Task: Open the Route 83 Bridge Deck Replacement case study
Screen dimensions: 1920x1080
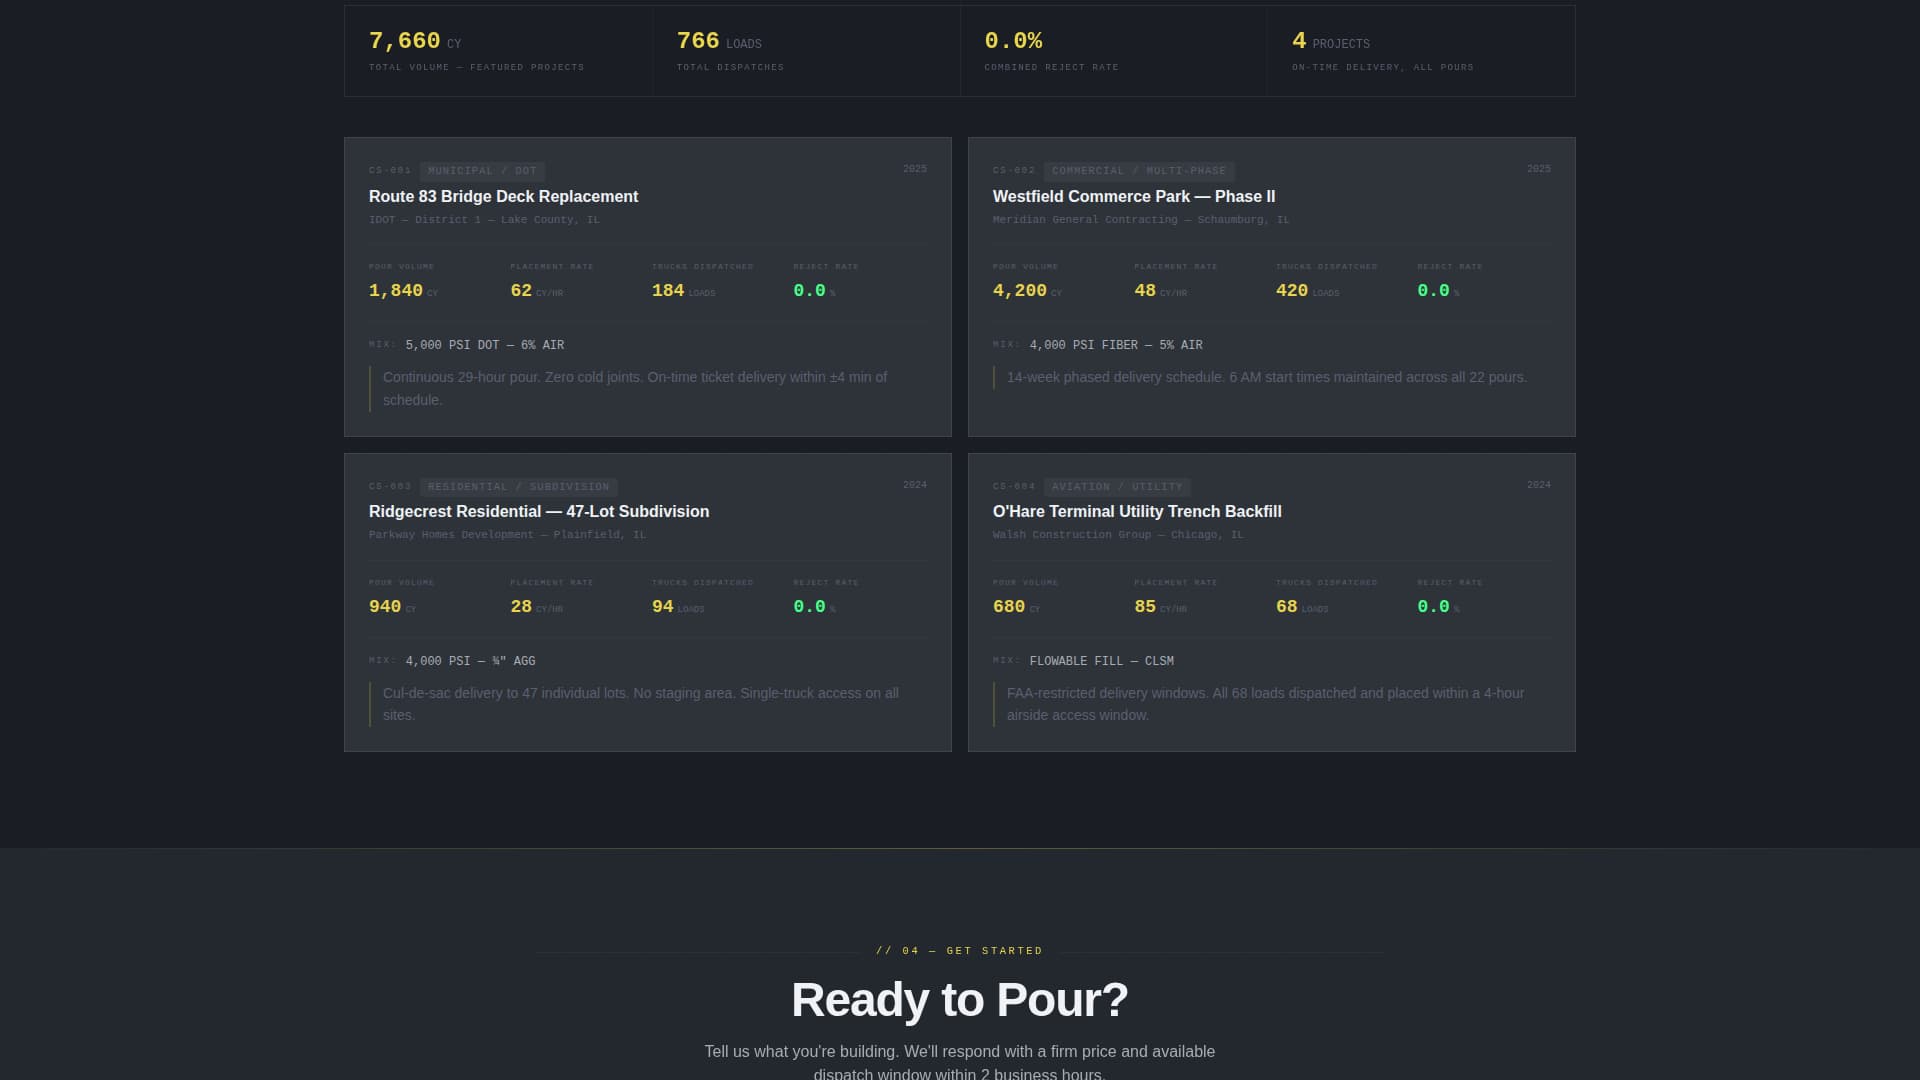Action: point(503,197)
